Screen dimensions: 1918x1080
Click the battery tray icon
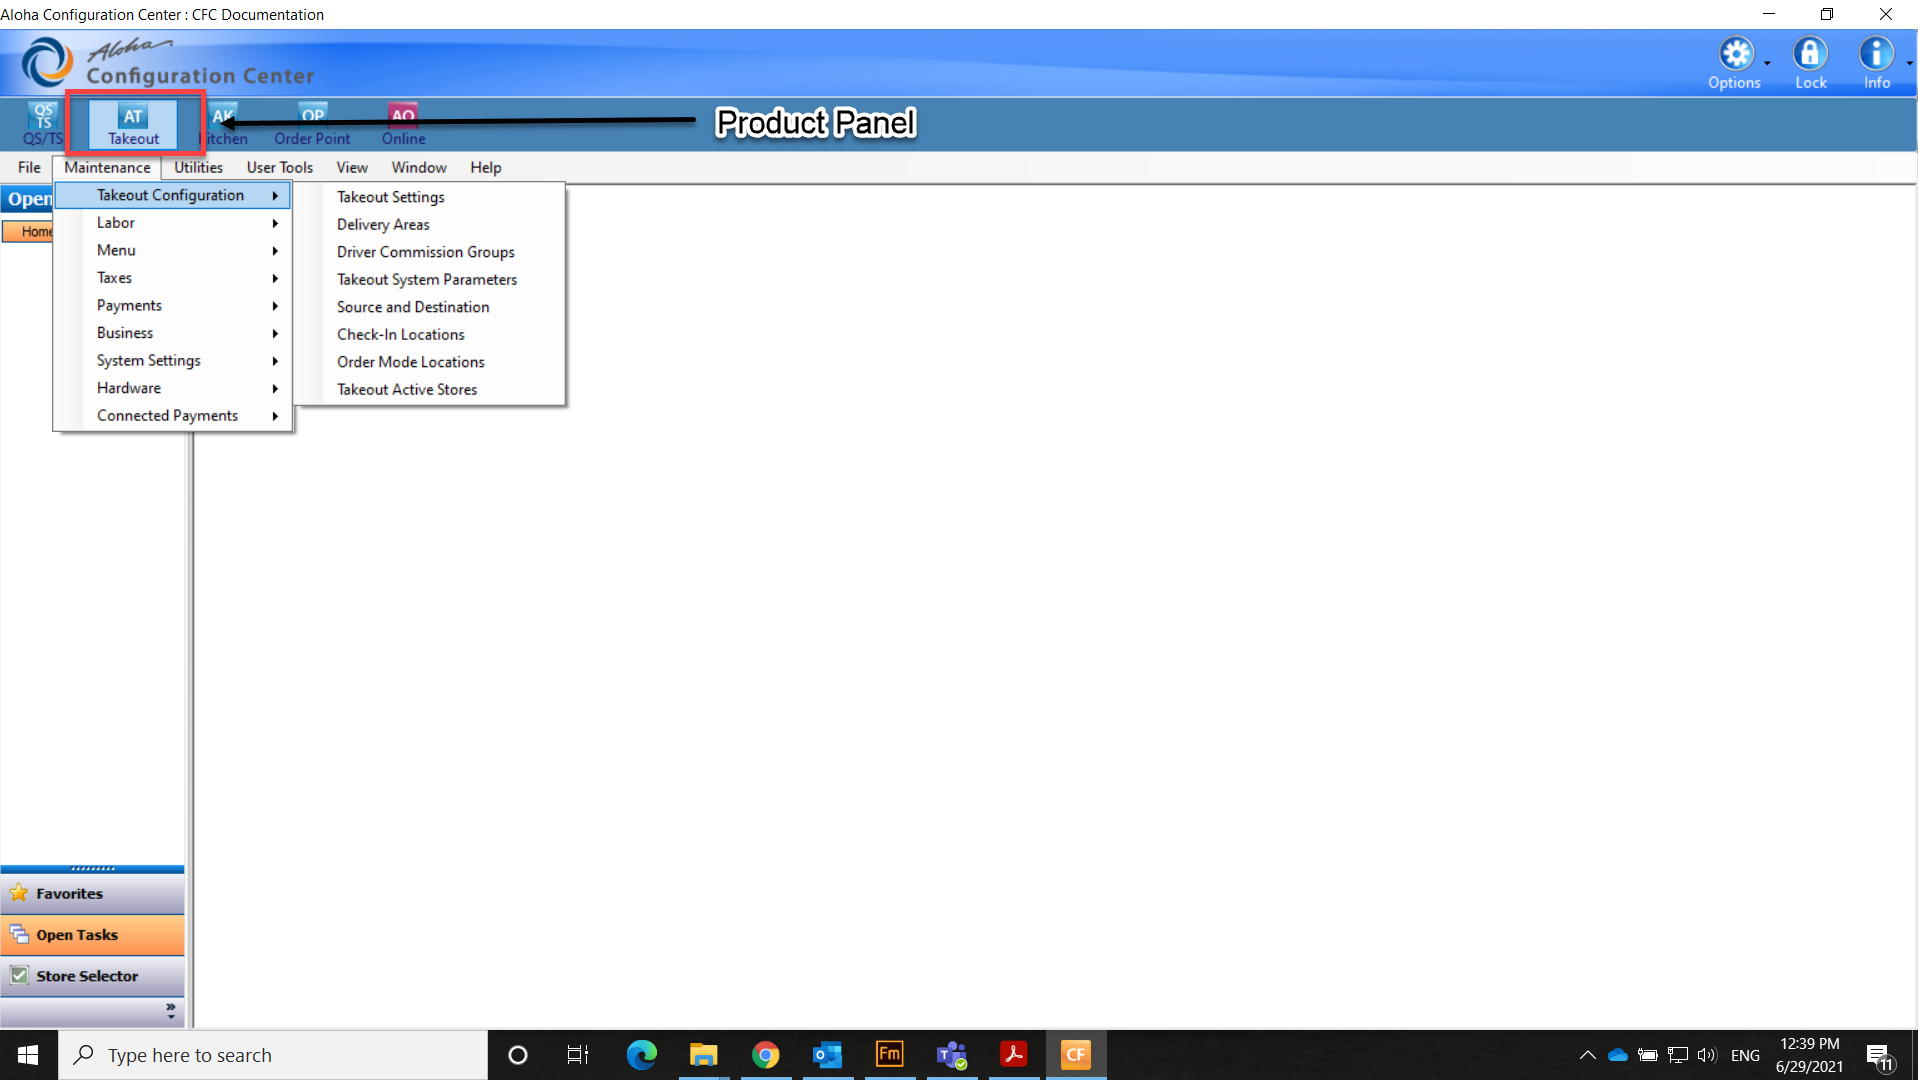[1647, 1055]
